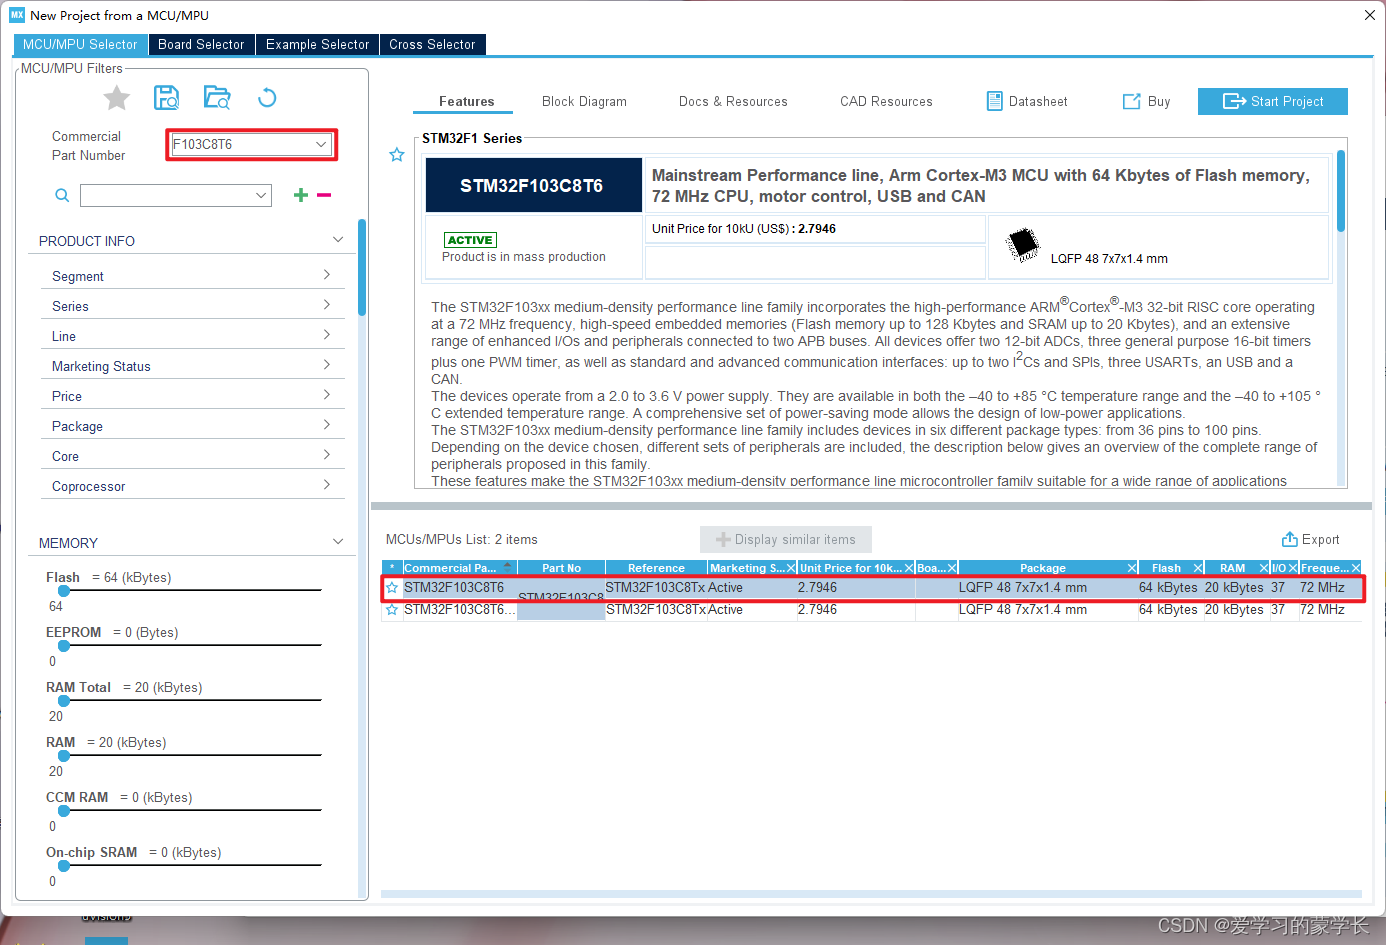Click the Buy button

click(x=1147, y=101)
